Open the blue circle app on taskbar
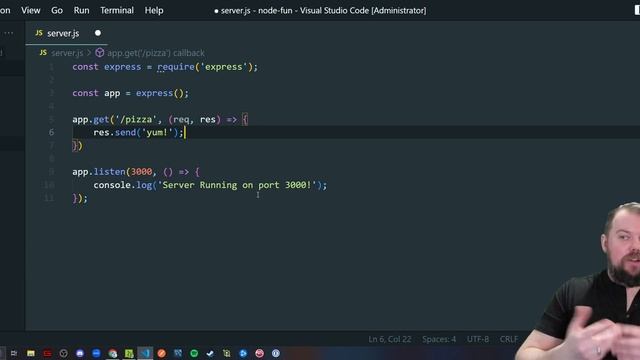Image resolution: width=640 pixels, height=360 pixels. pyautogui.click(x=96, y=353)
